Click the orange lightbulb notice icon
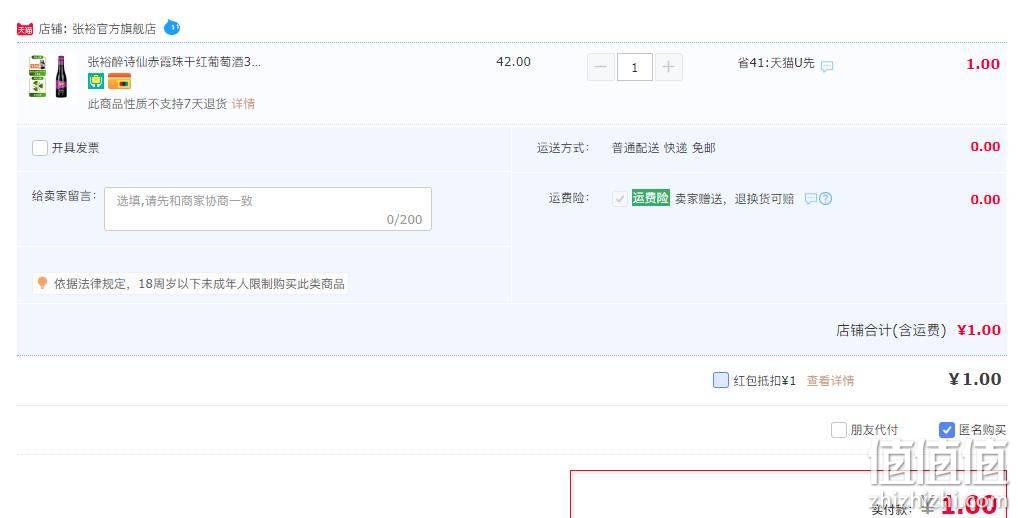This screenshot has height=518, width=1018. (42, 283)
